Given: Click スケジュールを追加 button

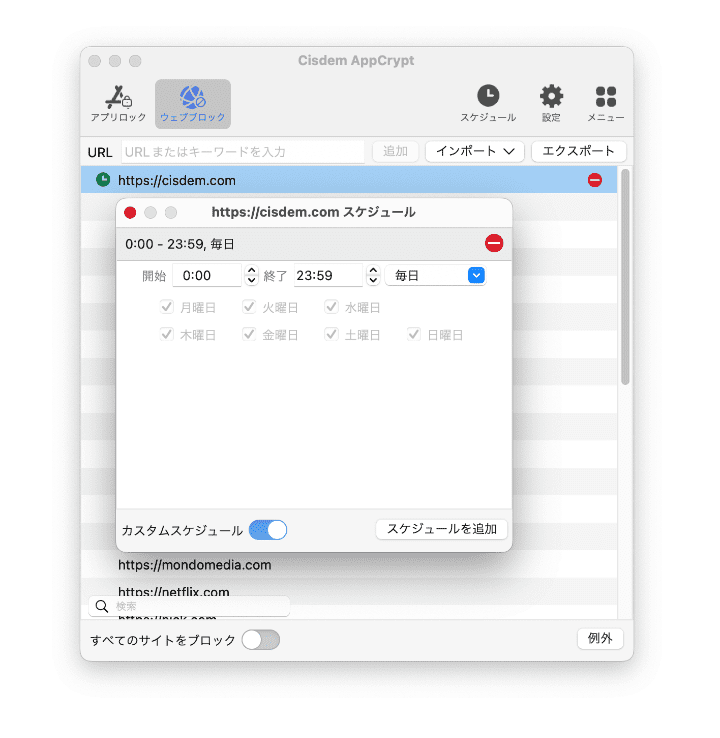Looking at the screenshot, I should (442, 529).
